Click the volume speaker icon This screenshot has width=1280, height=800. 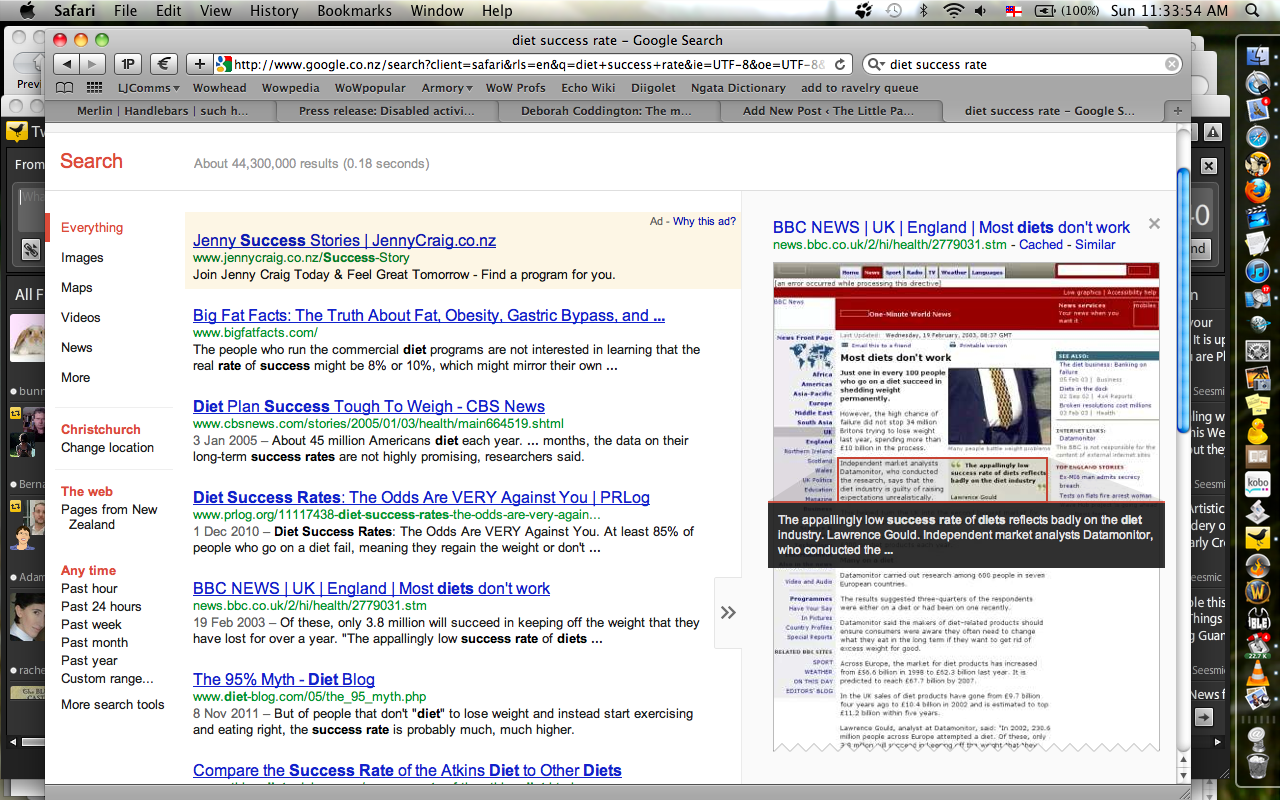[x=981, y=11]
